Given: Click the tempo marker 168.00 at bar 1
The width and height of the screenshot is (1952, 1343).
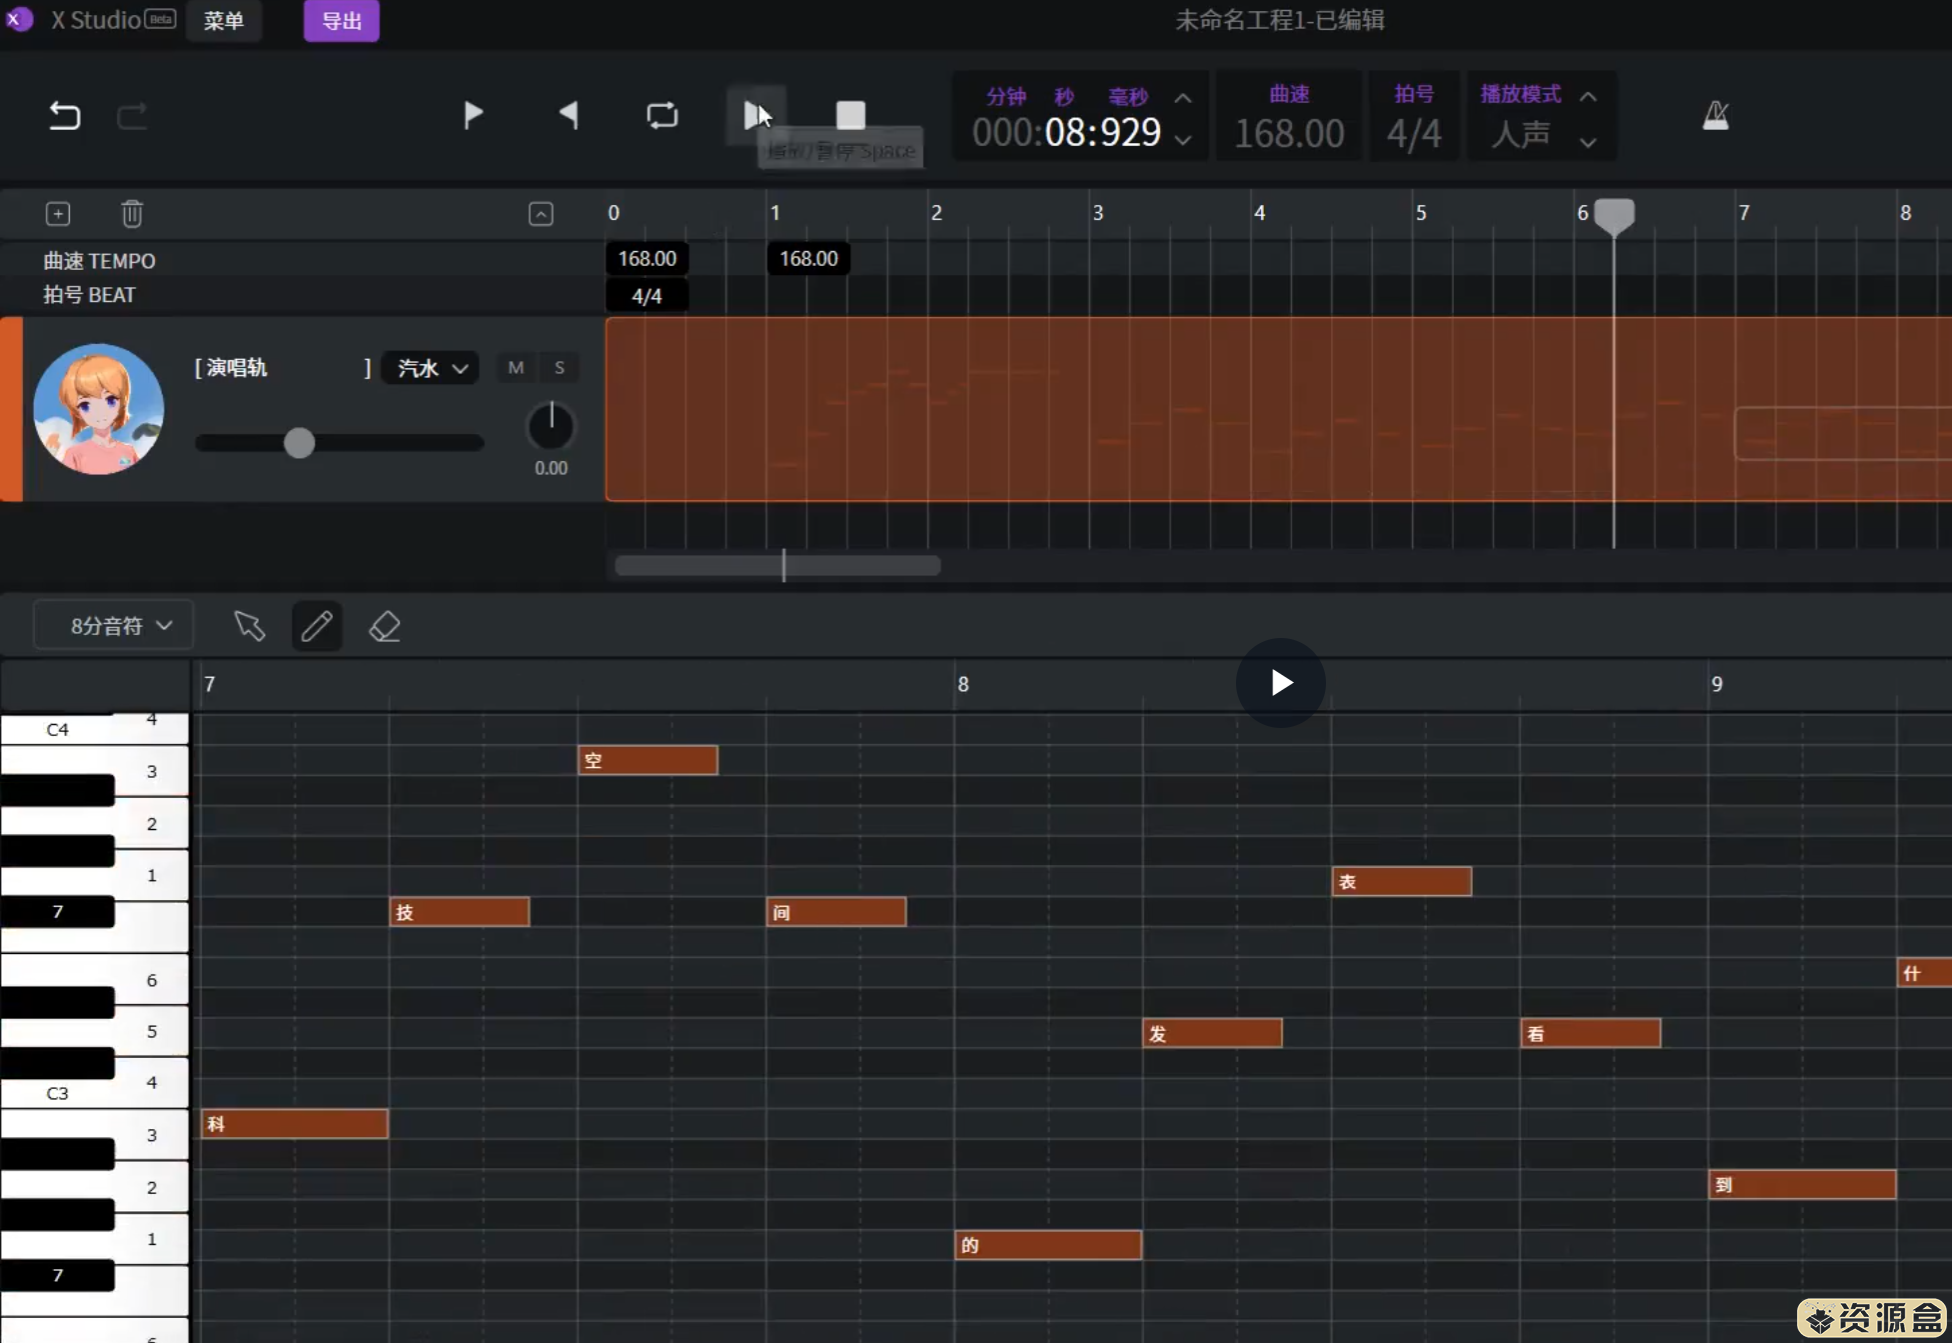Looking at the screenshot, I should (x=808, y=259).
